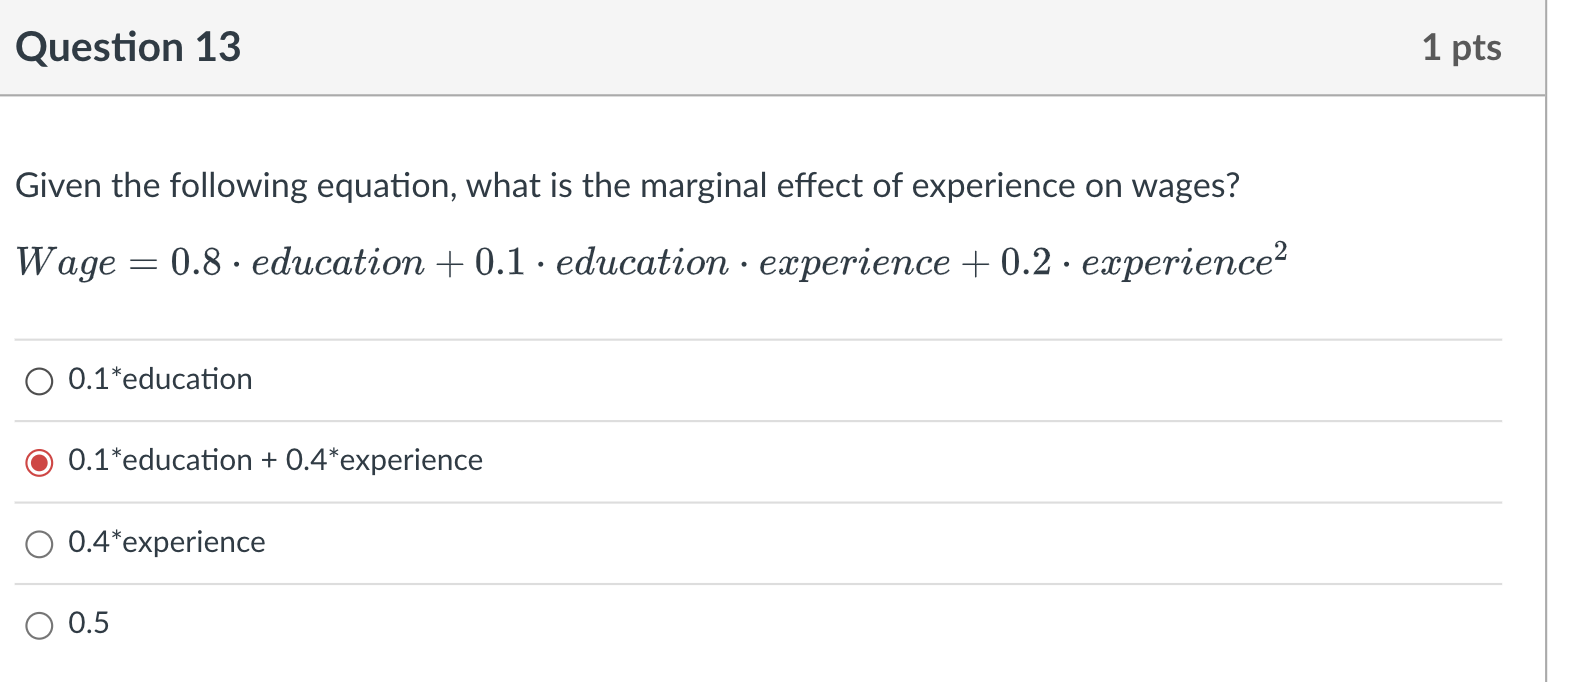Image resolution: width=1572 pixels, height=682 pixels.
Task: Click the 0.4*experience answer label text
Action: [x=165, y=543]
